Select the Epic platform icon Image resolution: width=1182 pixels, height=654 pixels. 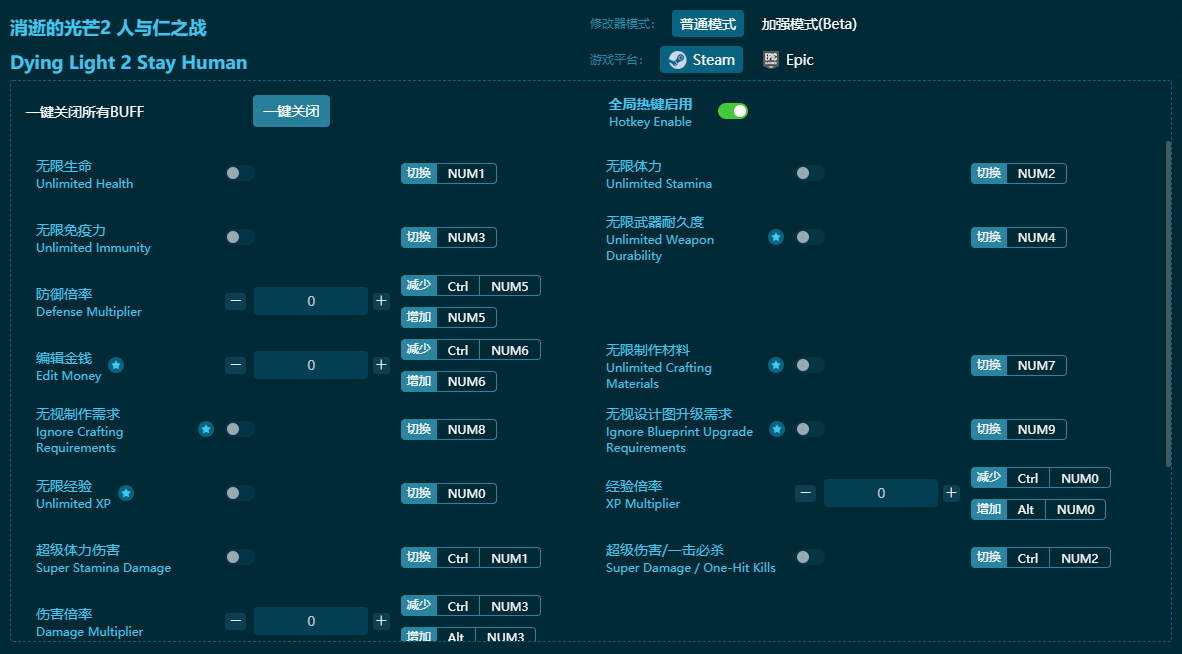(771, 60)
